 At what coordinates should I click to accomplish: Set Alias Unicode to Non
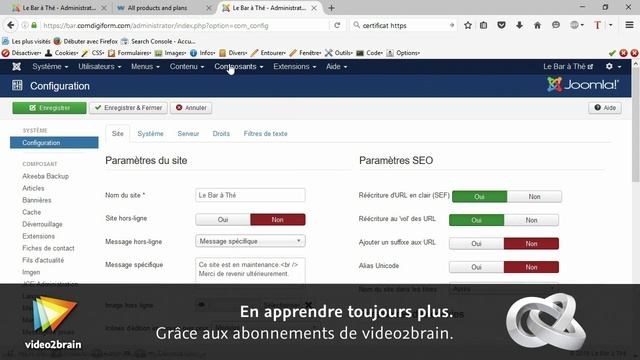pyautogui.click(x=531, y=267)
